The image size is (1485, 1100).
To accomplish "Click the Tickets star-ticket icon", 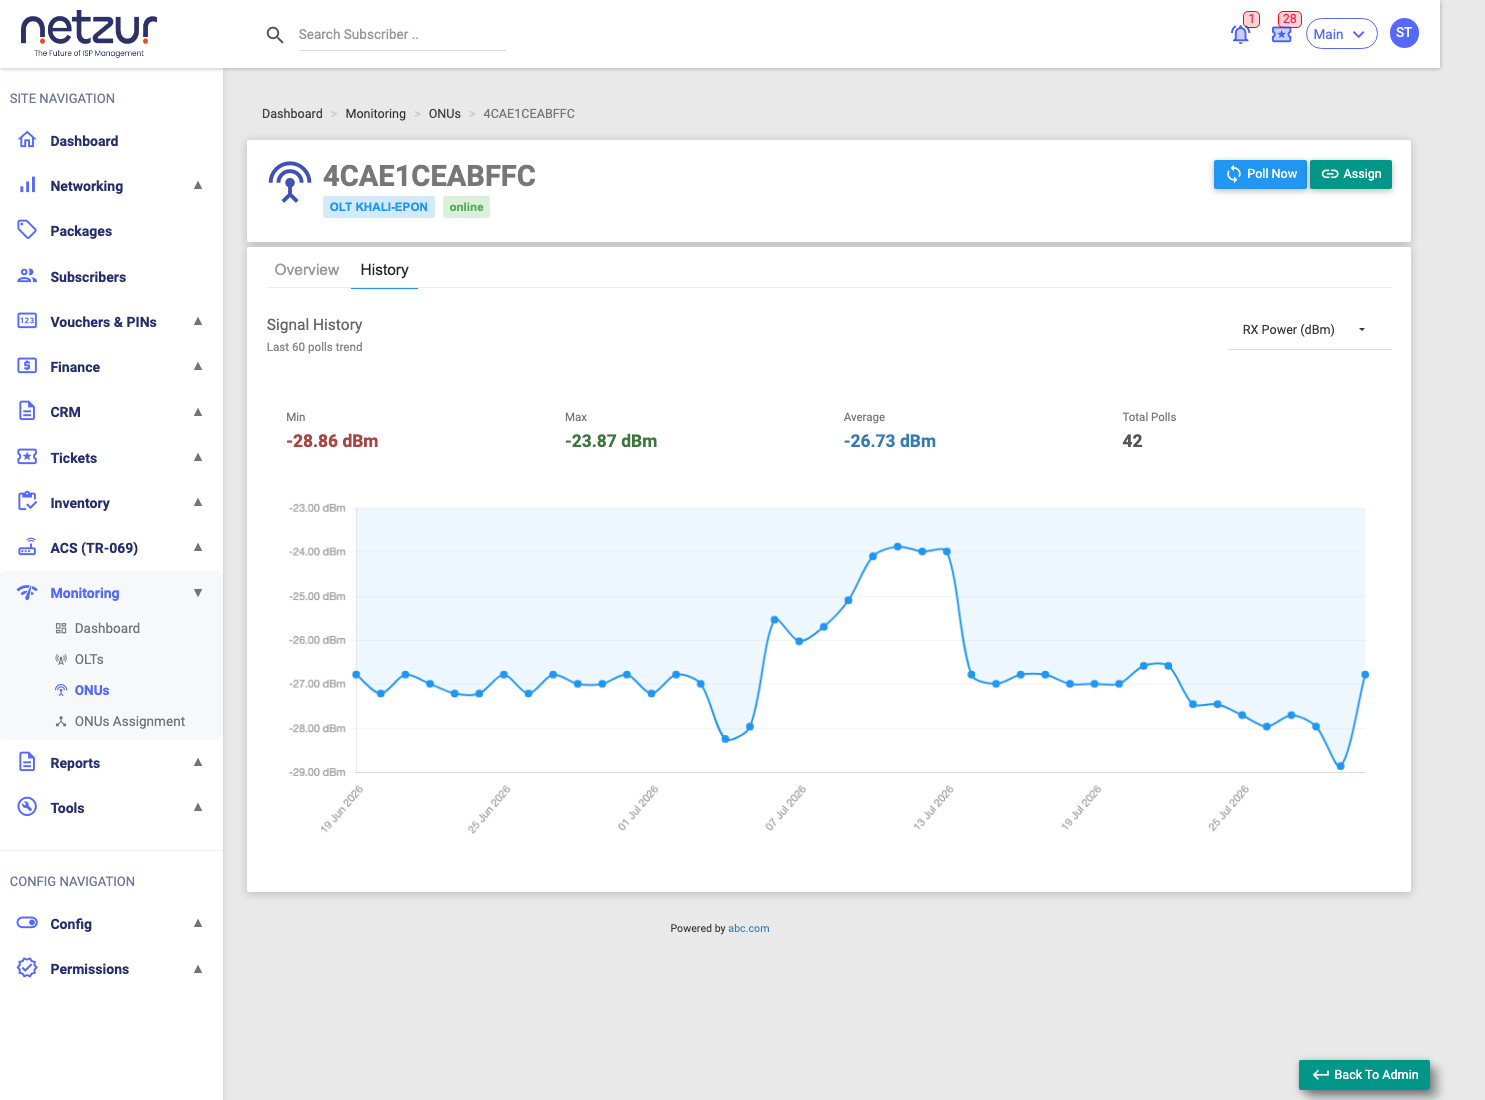I will pyautogui.click(x=28, y=457).
